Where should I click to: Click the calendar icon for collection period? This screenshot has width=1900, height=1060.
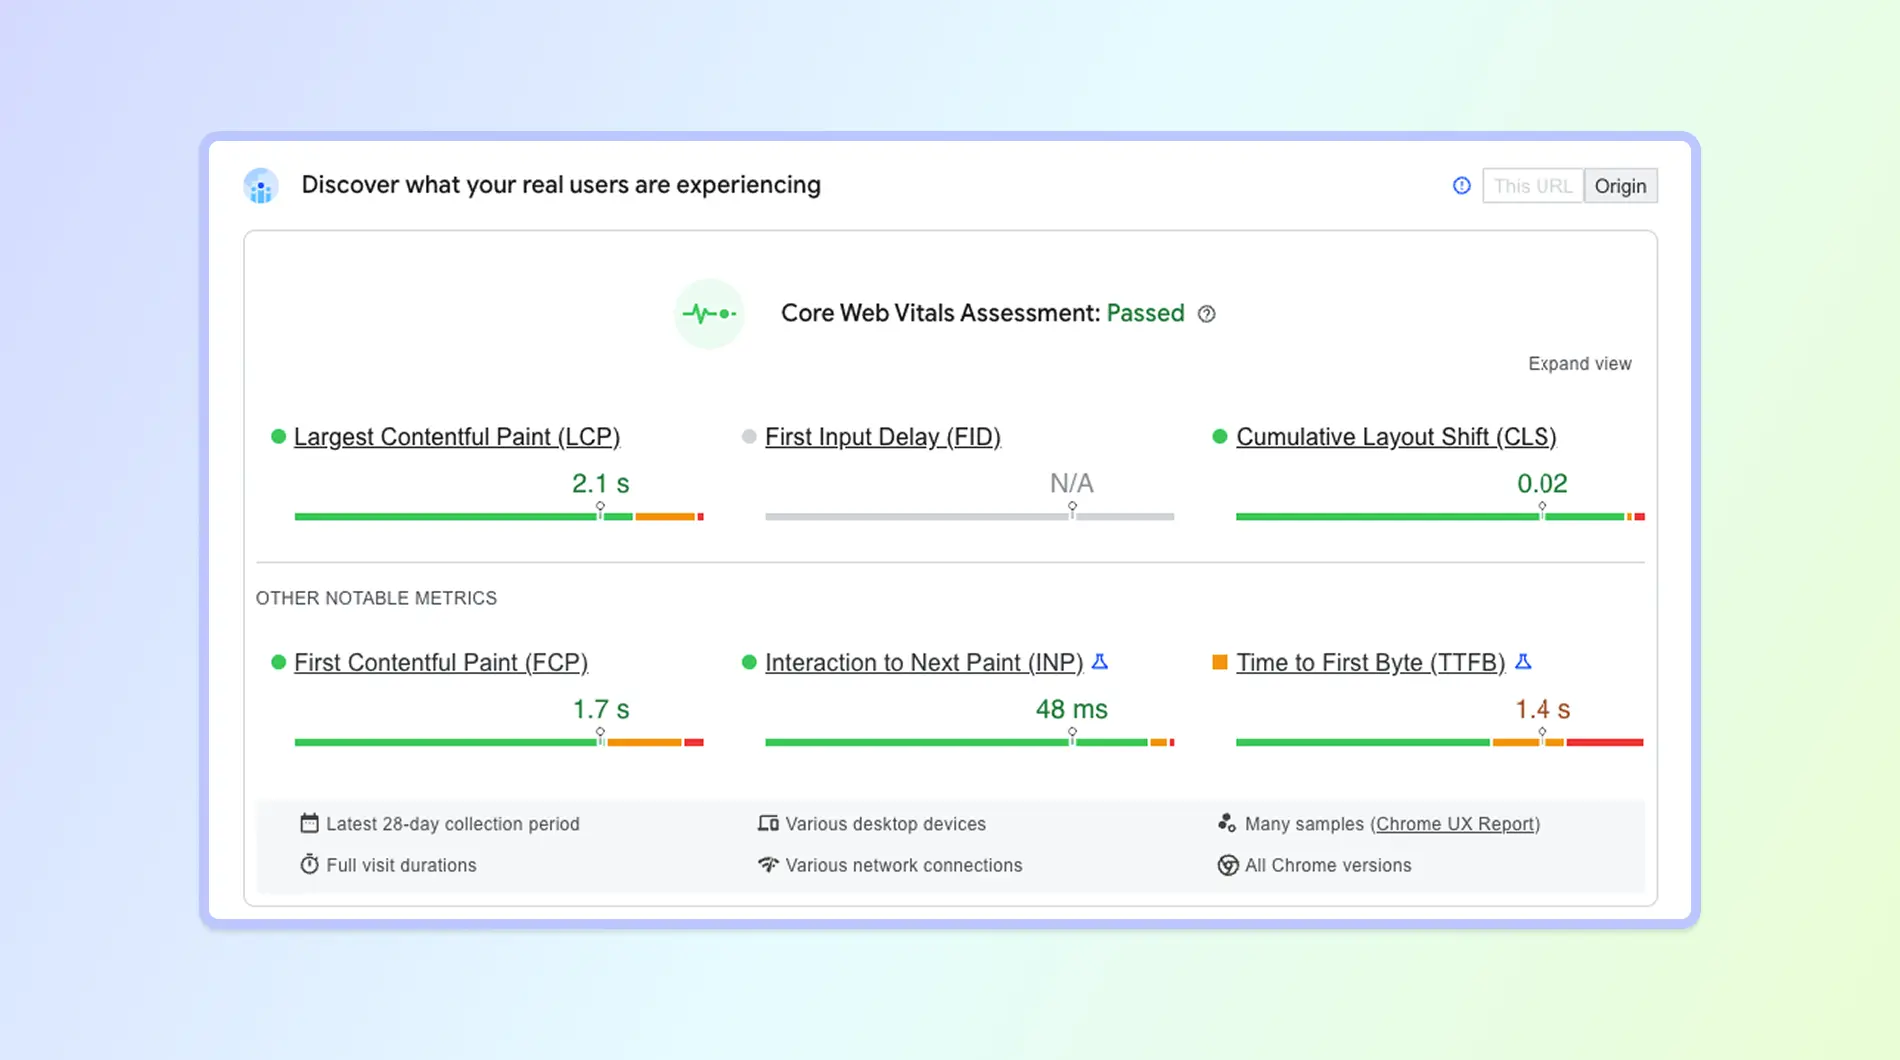309,823
